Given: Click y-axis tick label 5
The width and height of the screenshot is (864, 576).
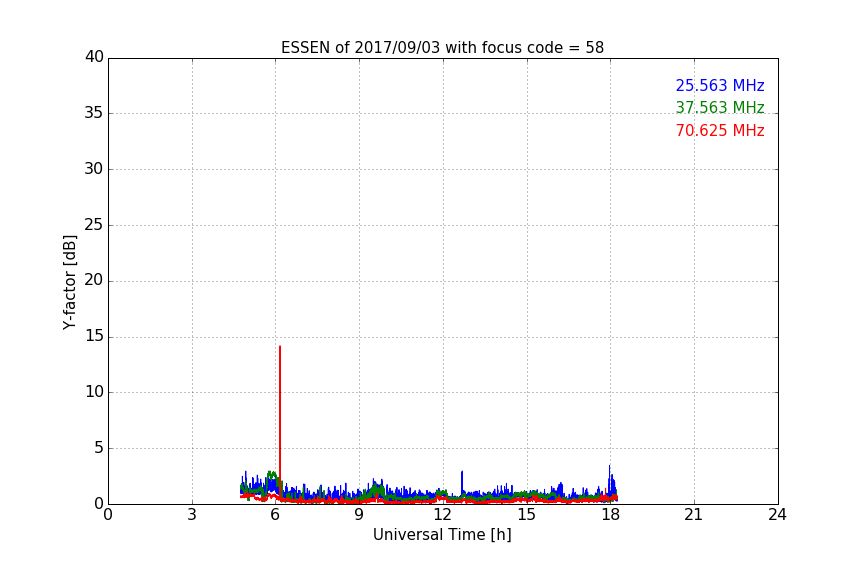Looking at the screenshot, I should point(99,448).
